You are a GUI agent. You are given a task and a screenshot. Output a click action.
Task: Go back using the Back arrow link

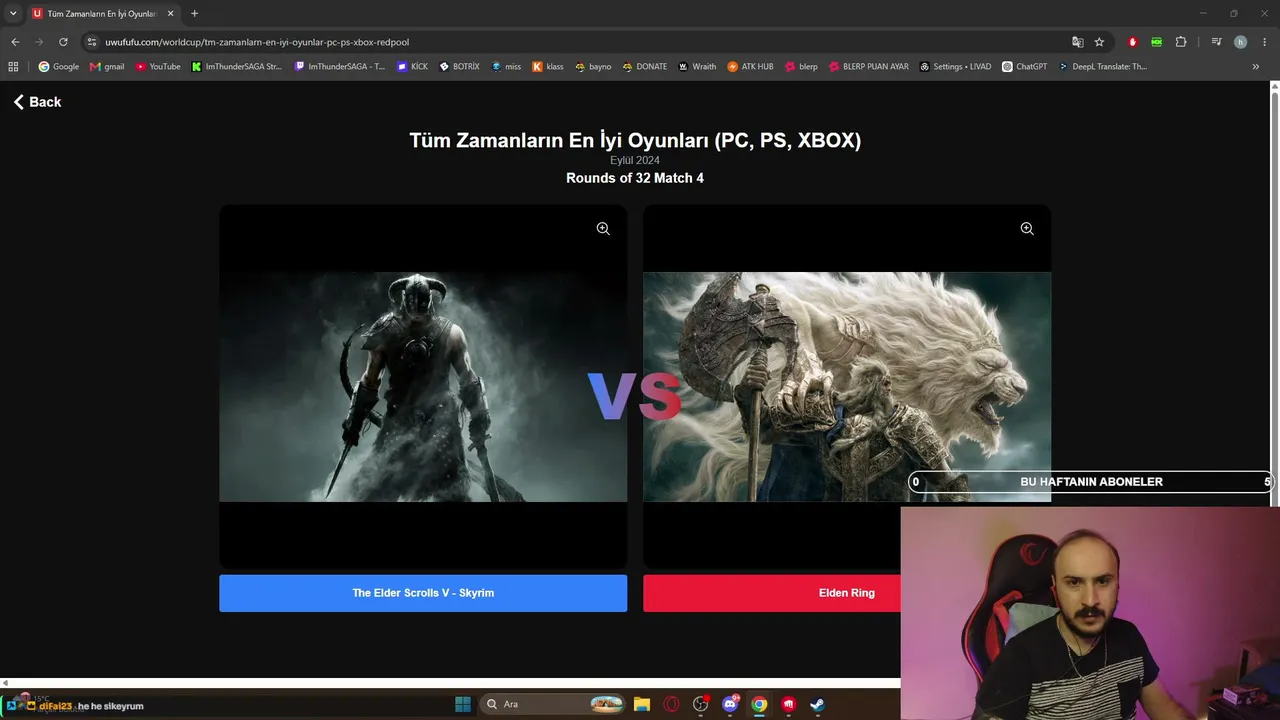tap(37, 102)
